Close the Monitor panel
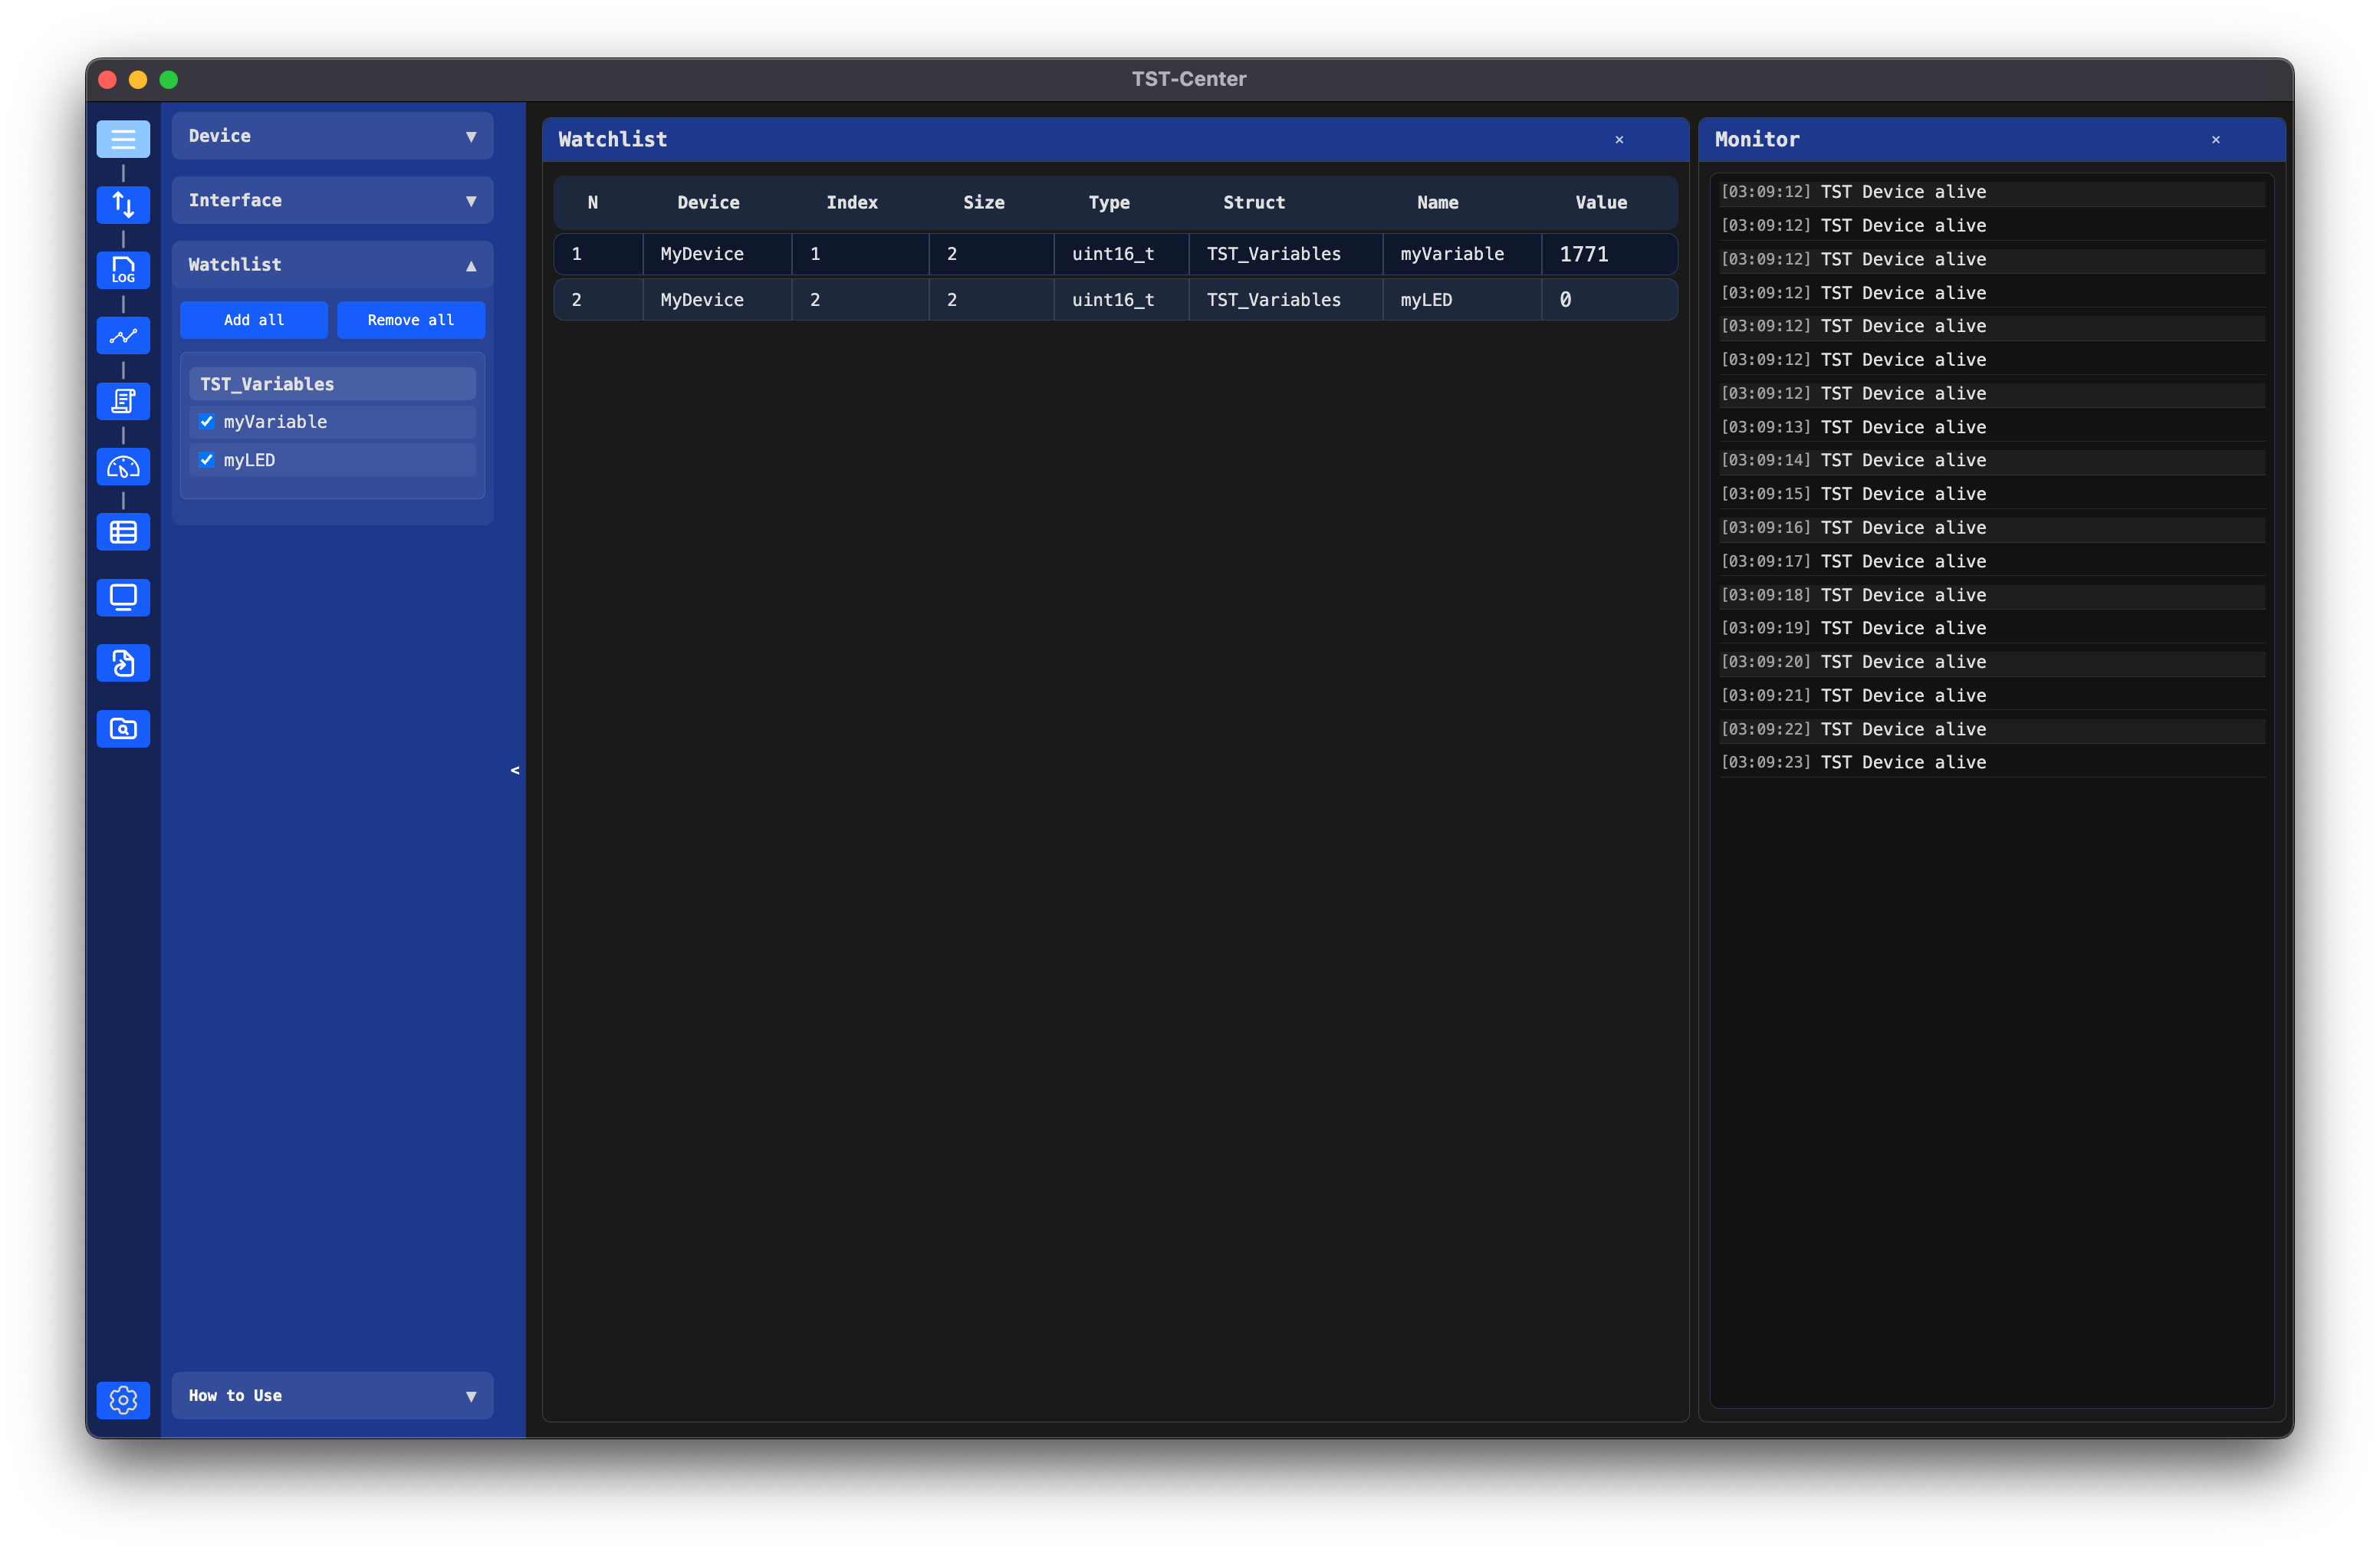This screenshot has width=2380, height=1552. coord(2216,140)
